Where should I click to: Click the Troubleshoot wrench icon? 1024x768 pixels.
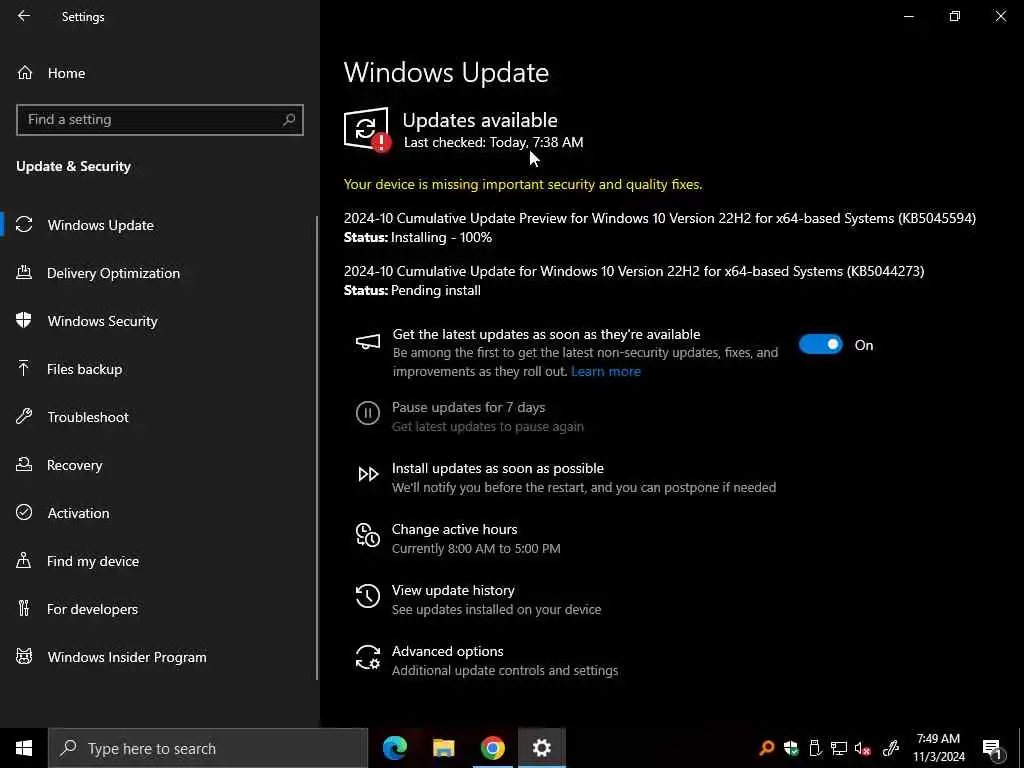coord(24,417)
